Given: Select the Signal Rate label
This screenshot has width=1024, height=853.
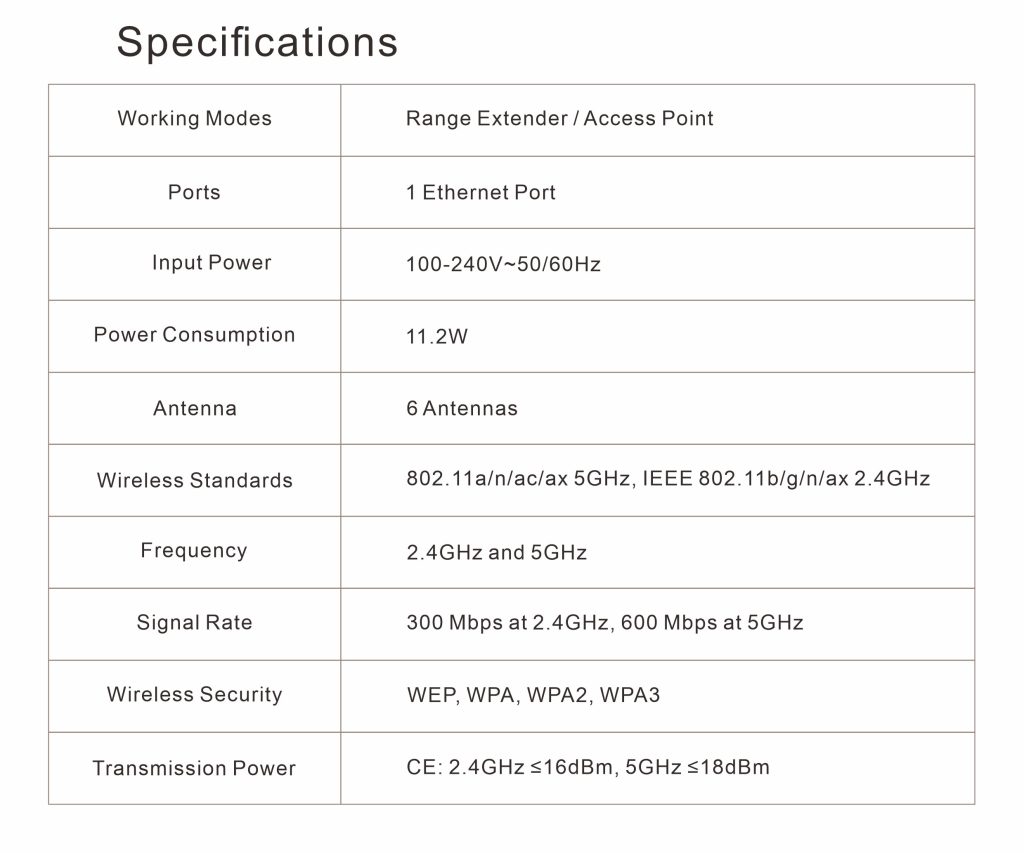Looking at the screenshot, I should [195, 622].
